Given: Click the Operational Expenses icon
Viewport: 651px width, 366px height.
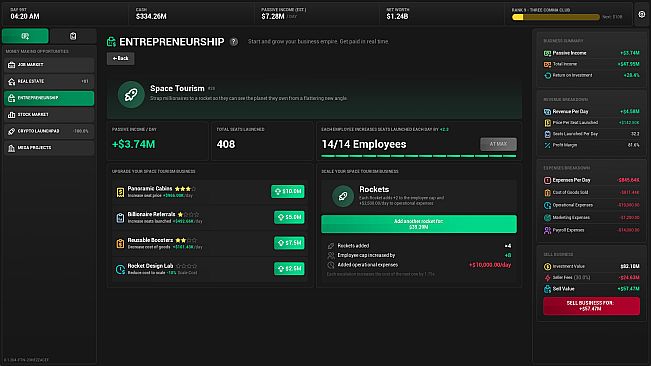Looking at the screenshot, I should coord(547,205).
